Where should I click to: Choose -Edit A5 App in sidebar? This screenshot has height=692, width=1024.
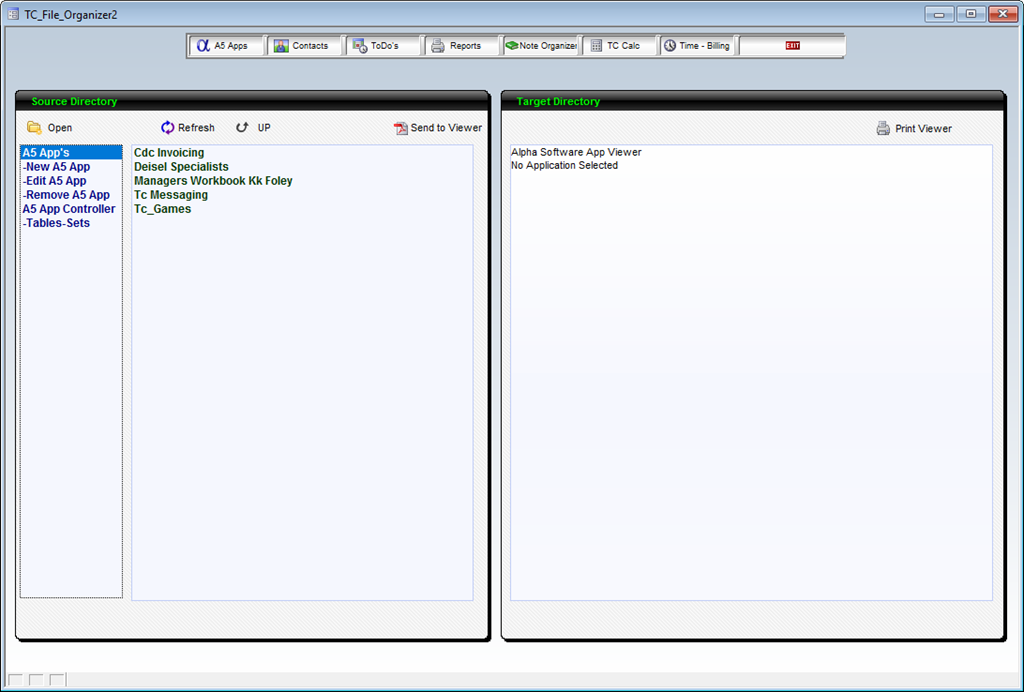pos(54,181)
